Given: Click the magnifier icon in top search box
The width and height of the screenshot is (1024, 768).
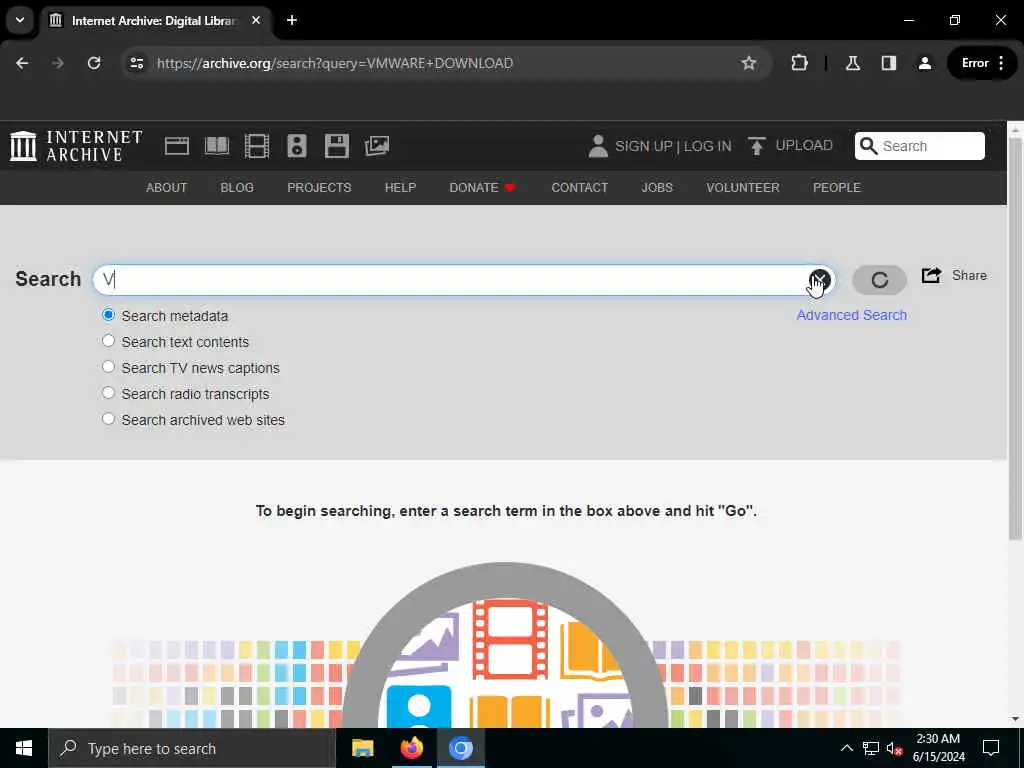Looking at the screenshot, I should pyautogui.click(x=869, y=146).
